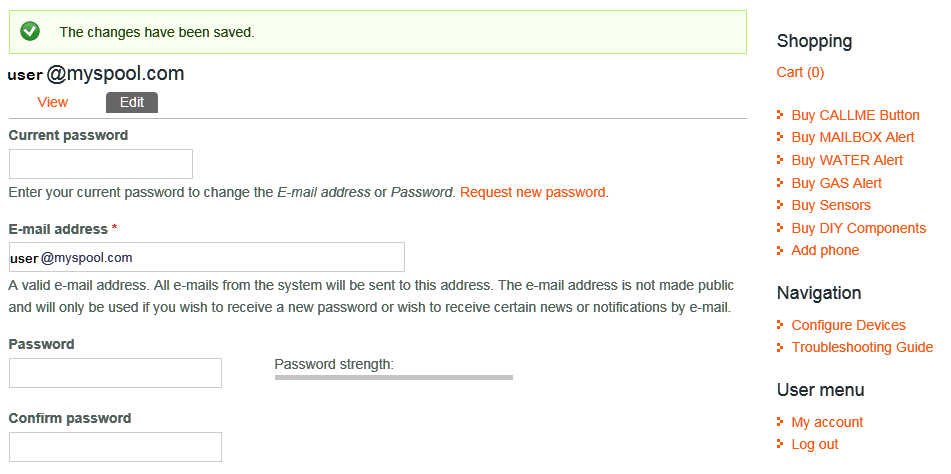Focus the Current password field
The image size is (951, 474).
[100, 164]
